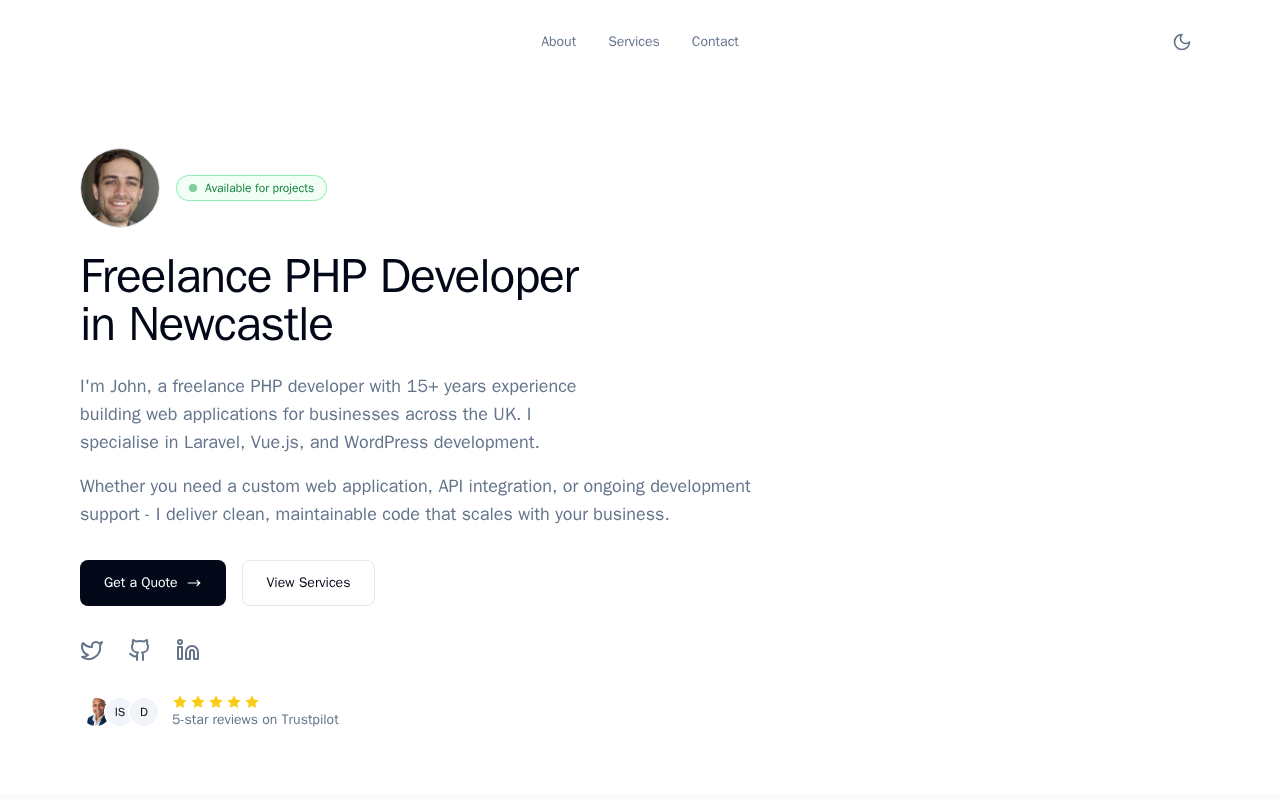The height and width of the screenshot is (800, 1280).
Task: Open the Twitter profile icon
Action: click(x=92, y=650)
